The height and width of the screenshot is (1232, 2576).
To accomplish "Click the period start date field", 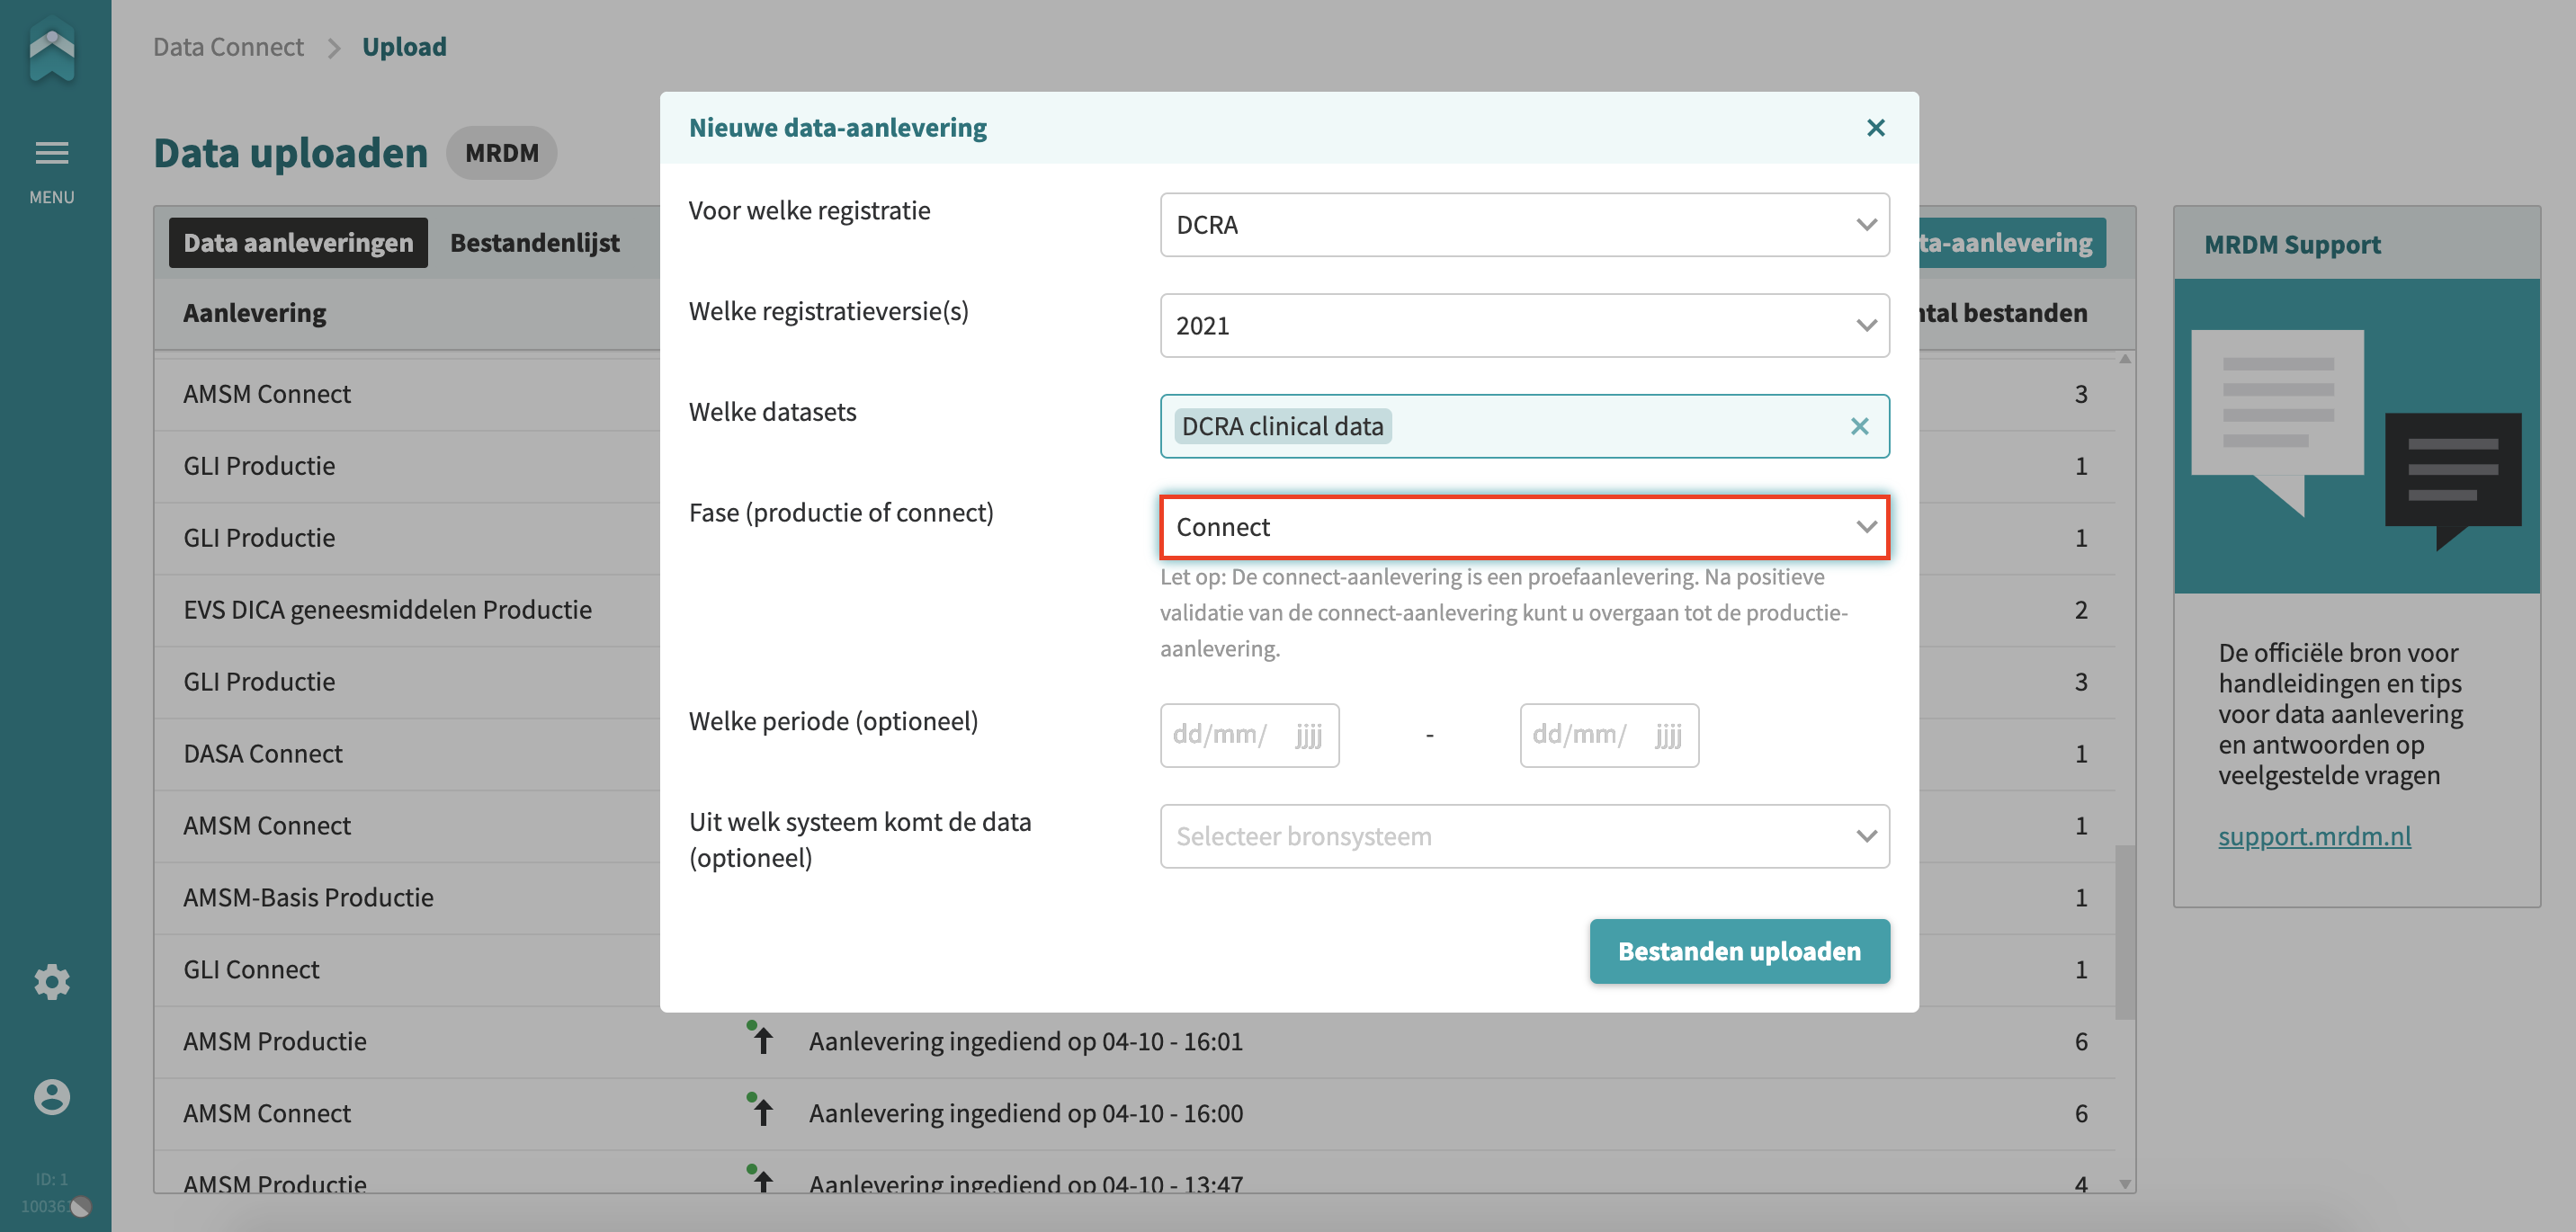I will pos(1249,735).
